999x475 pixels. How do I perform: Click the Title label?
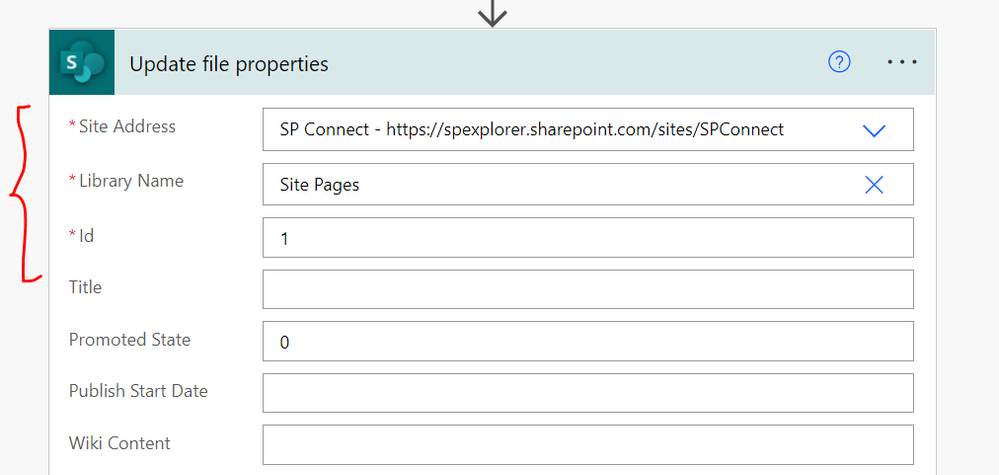85,287
